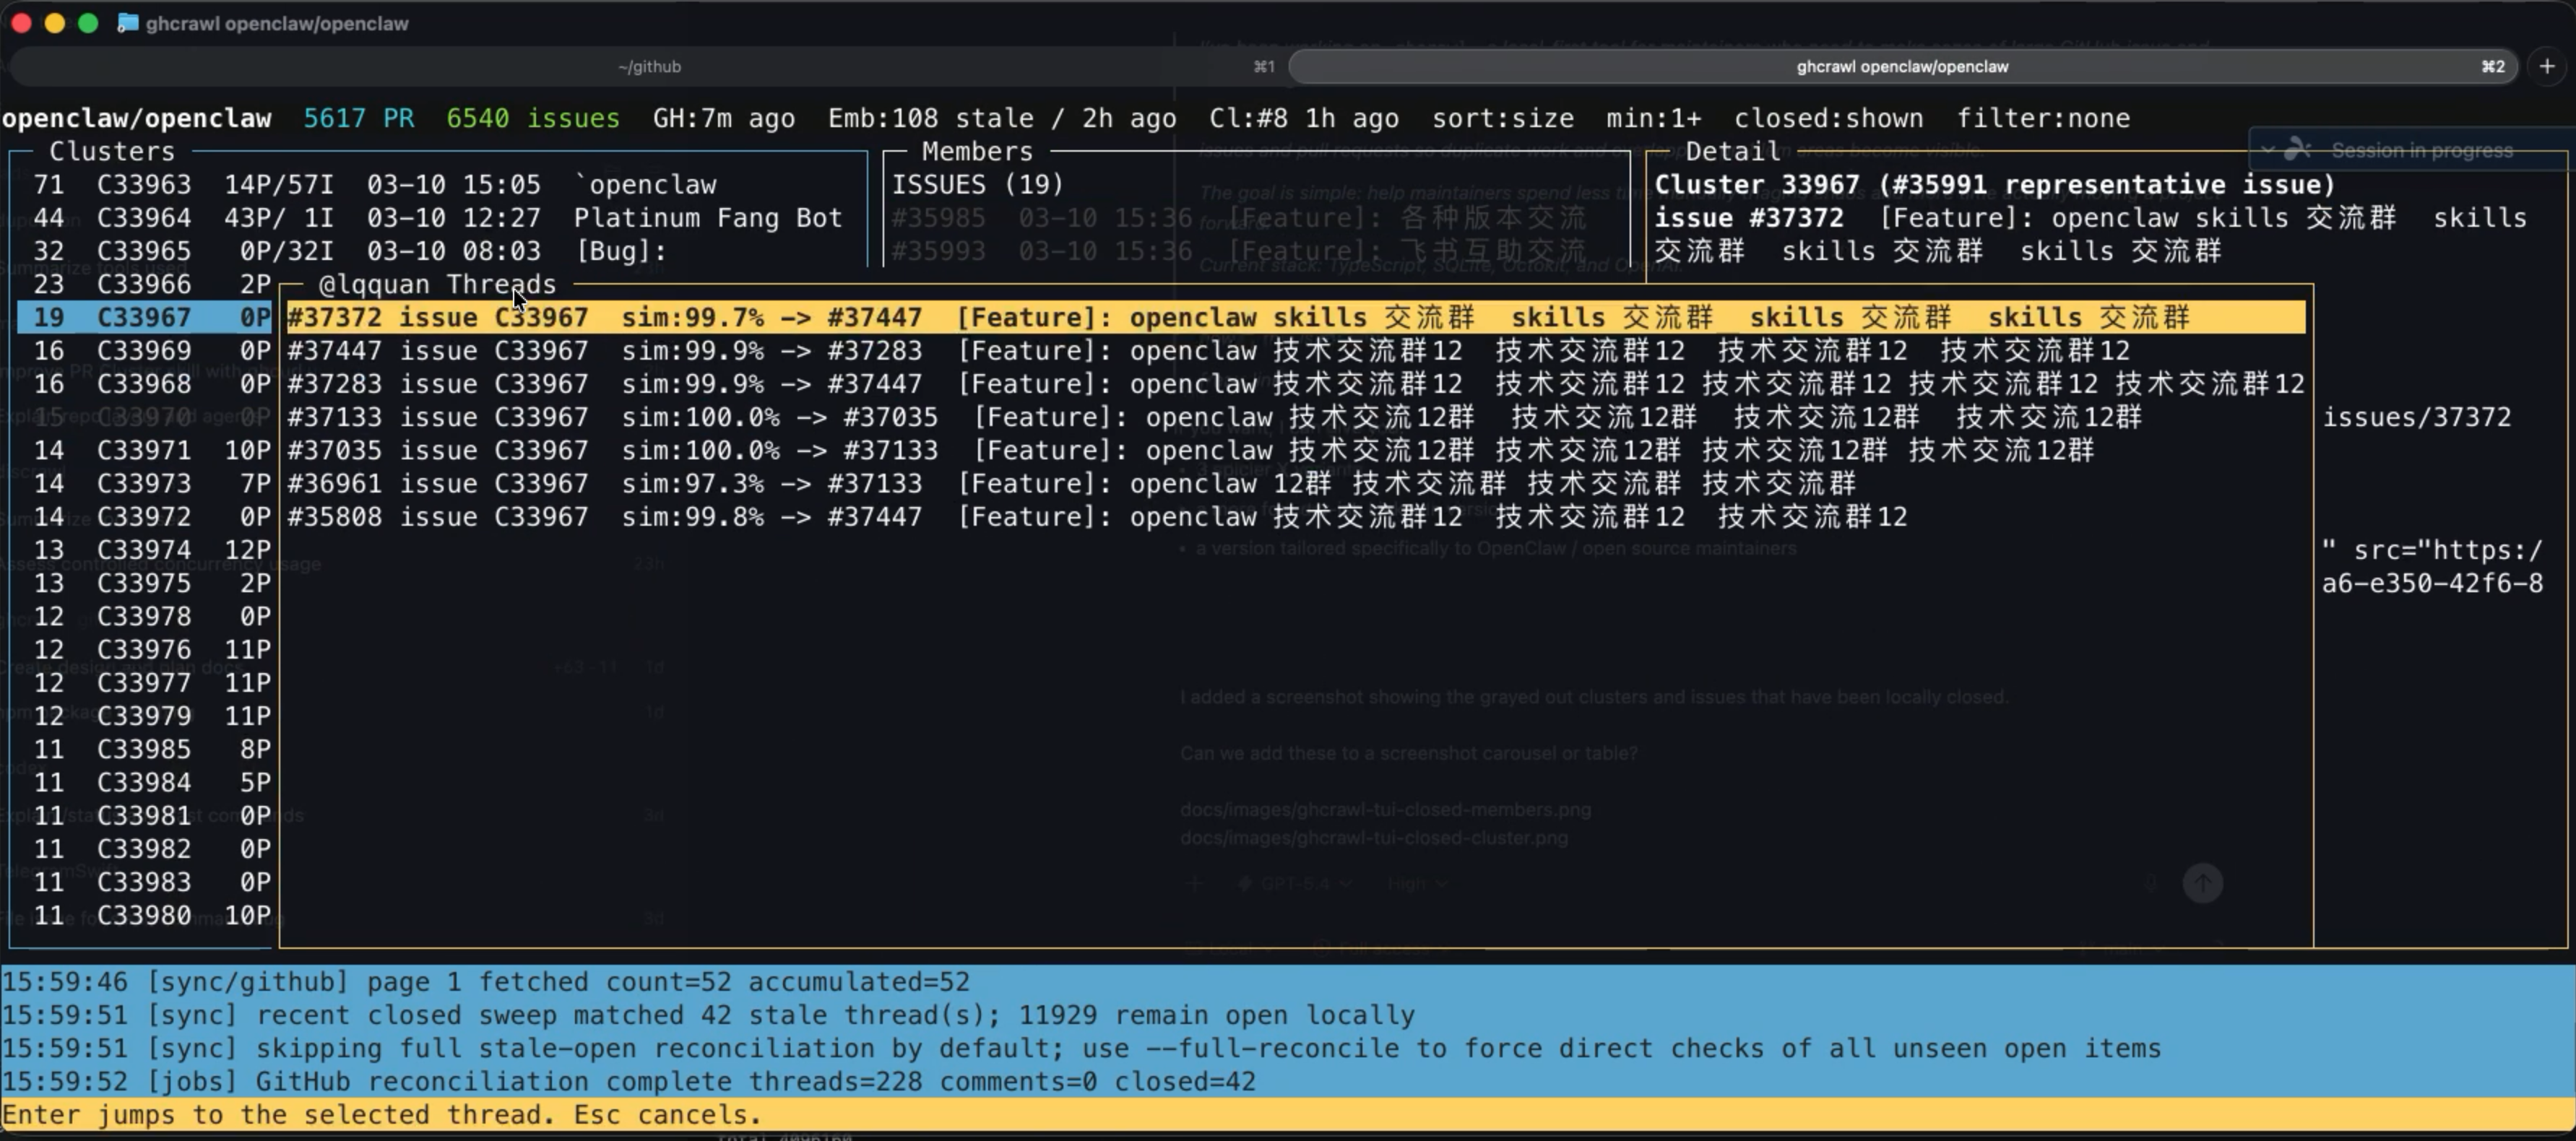Image resolution: width=2576 pixels, height=1141 pixels.
Task: Click the folder icon in the title bar
Action: click(x=127, y=22)
